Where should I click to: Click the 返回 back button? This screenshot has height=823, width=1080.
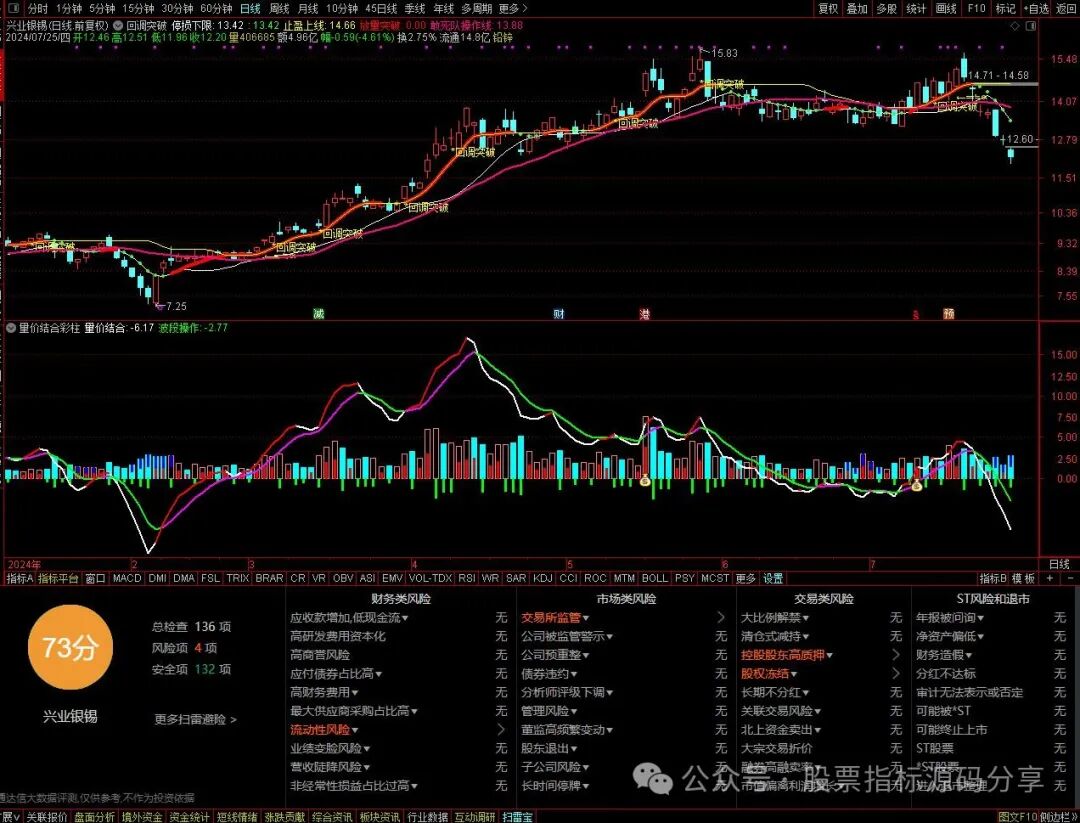[x=1066, y=8]
